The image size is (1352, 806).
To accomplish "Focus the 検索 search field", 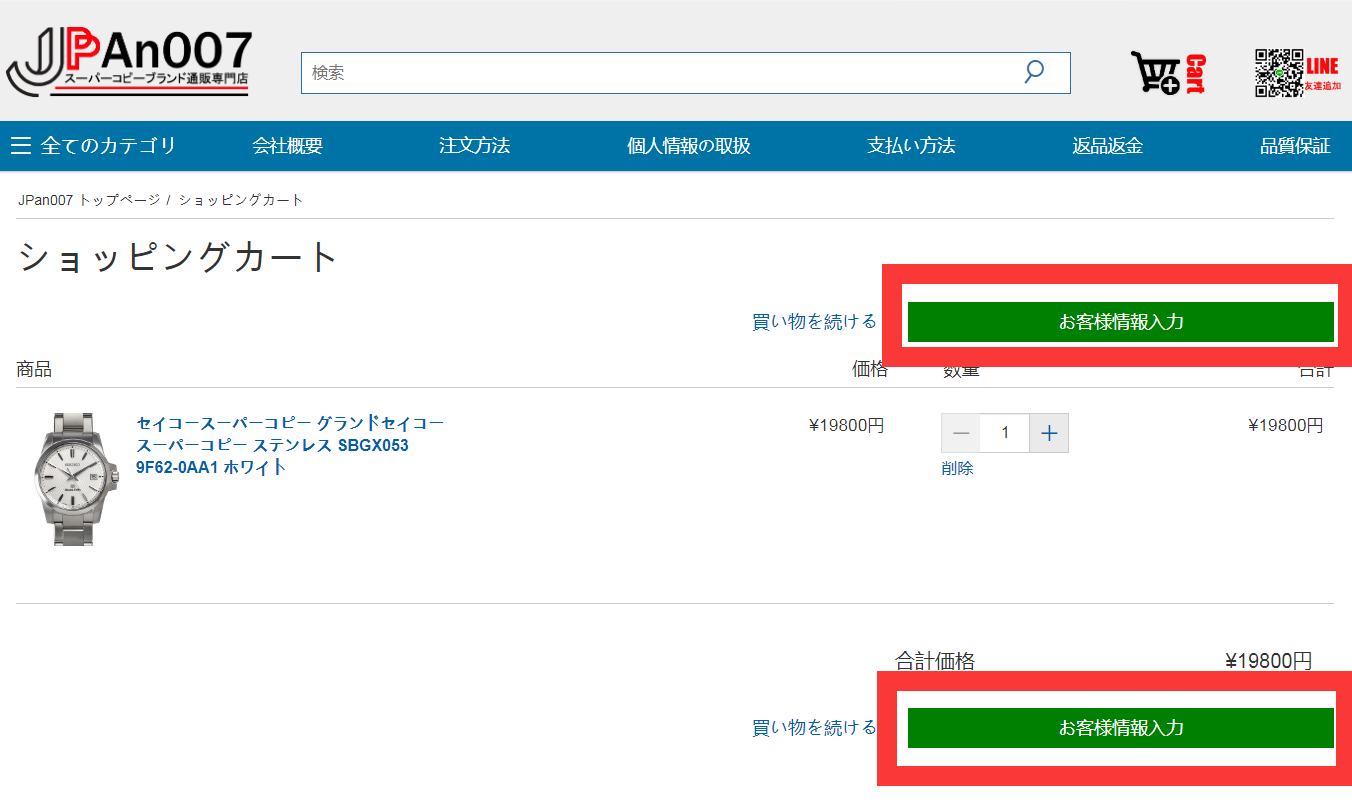I will click(685, 73).
